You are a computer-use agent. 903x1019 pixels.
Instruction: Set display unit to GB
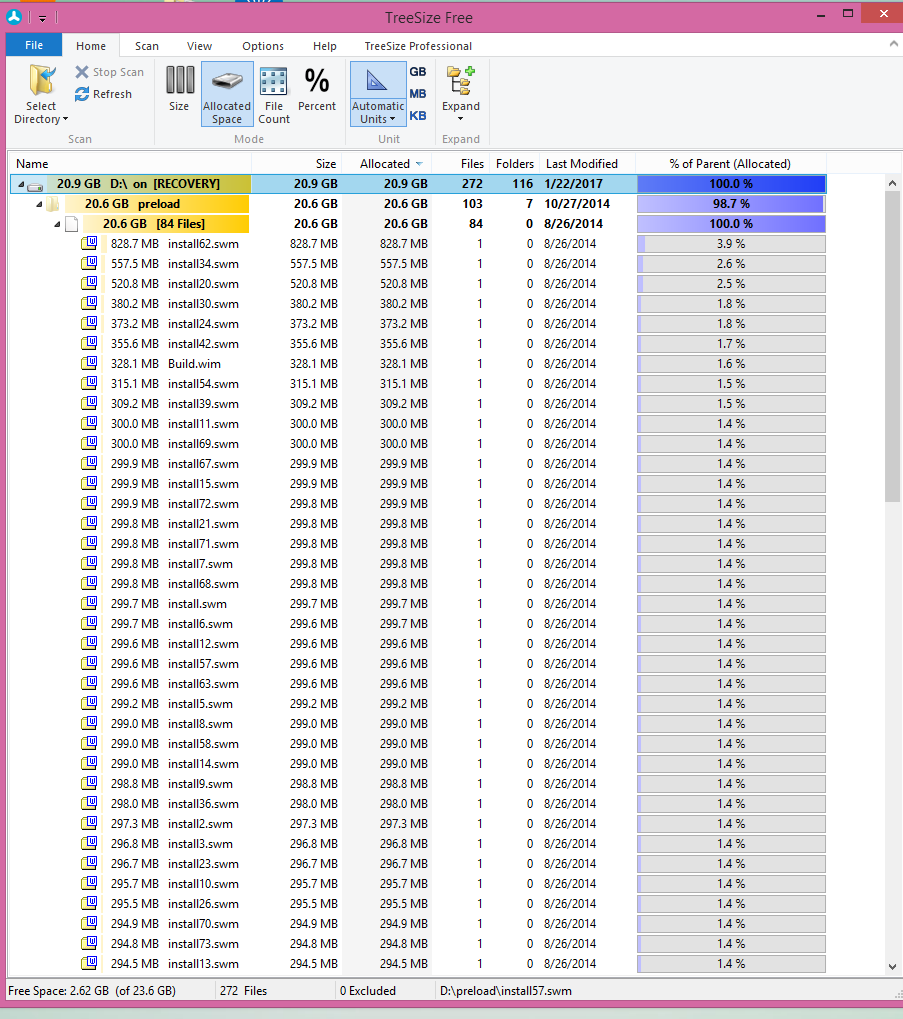418,72
